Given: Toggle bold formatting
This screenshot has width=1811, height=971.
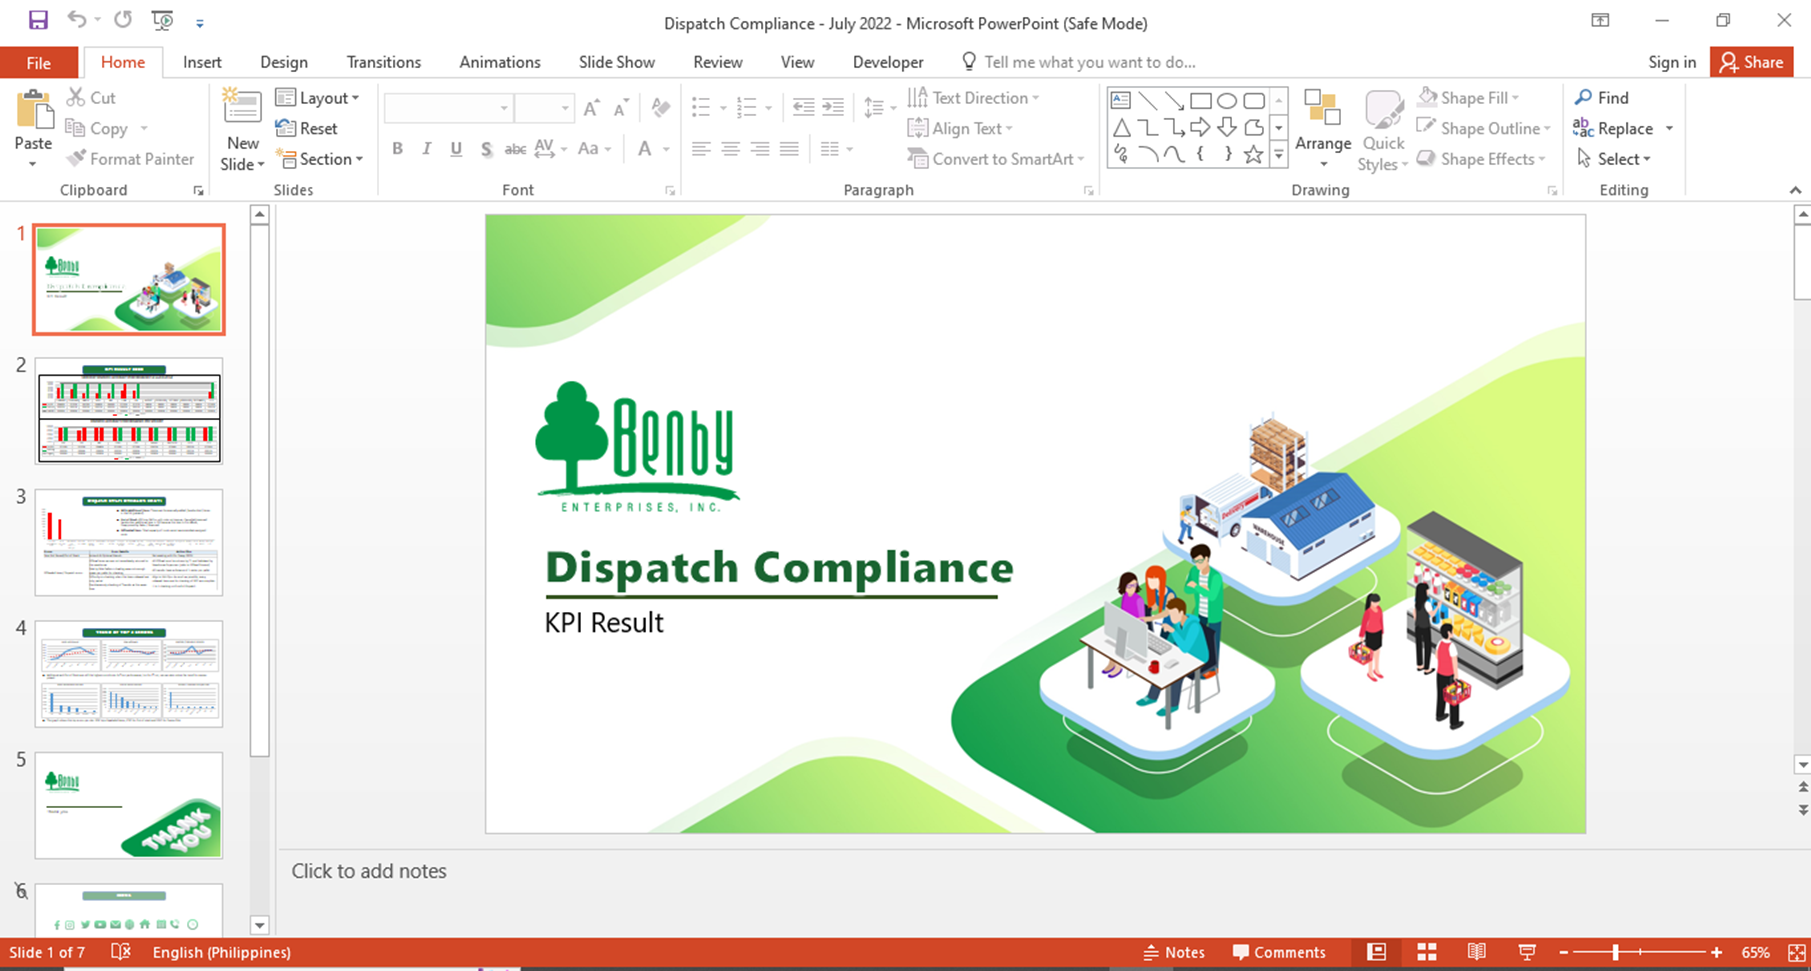Looking at the screenshot, I should tap(398, 149).
